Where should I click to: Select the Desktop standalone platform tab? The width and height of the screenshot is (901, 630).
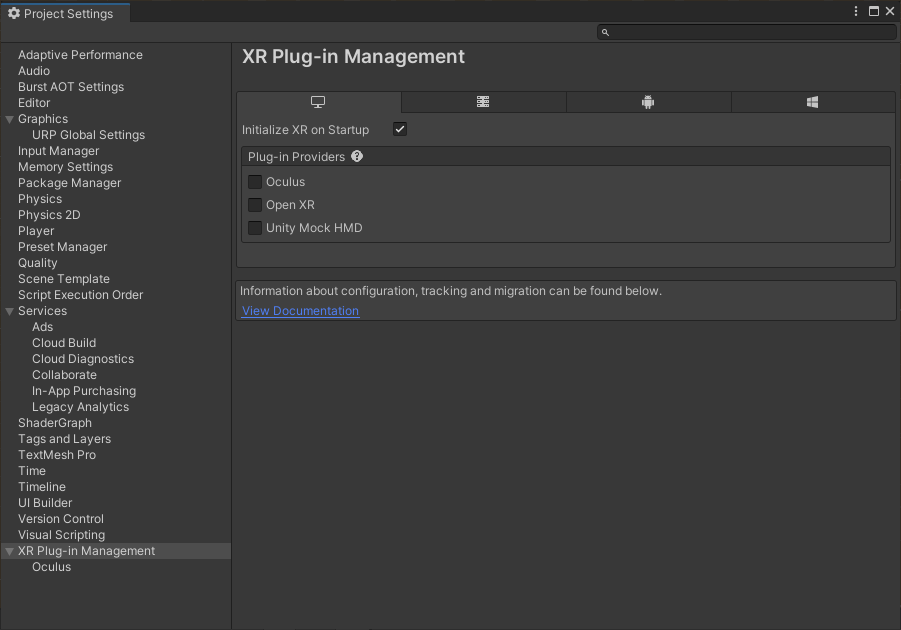point(319,102)
